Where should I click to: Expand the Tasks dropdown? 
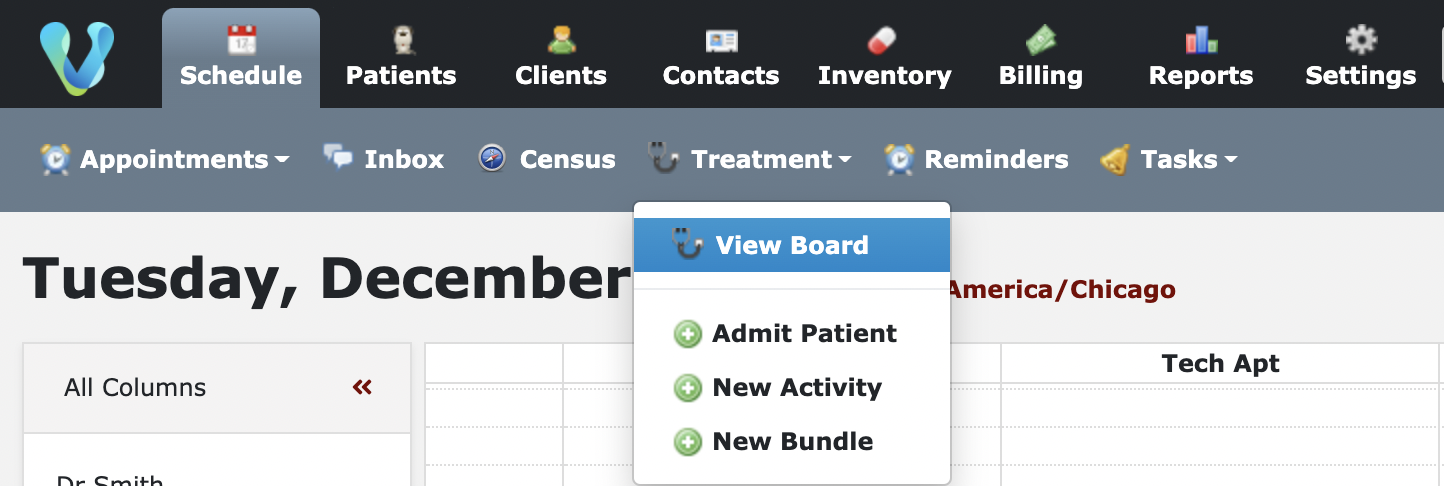[1169, 159]
